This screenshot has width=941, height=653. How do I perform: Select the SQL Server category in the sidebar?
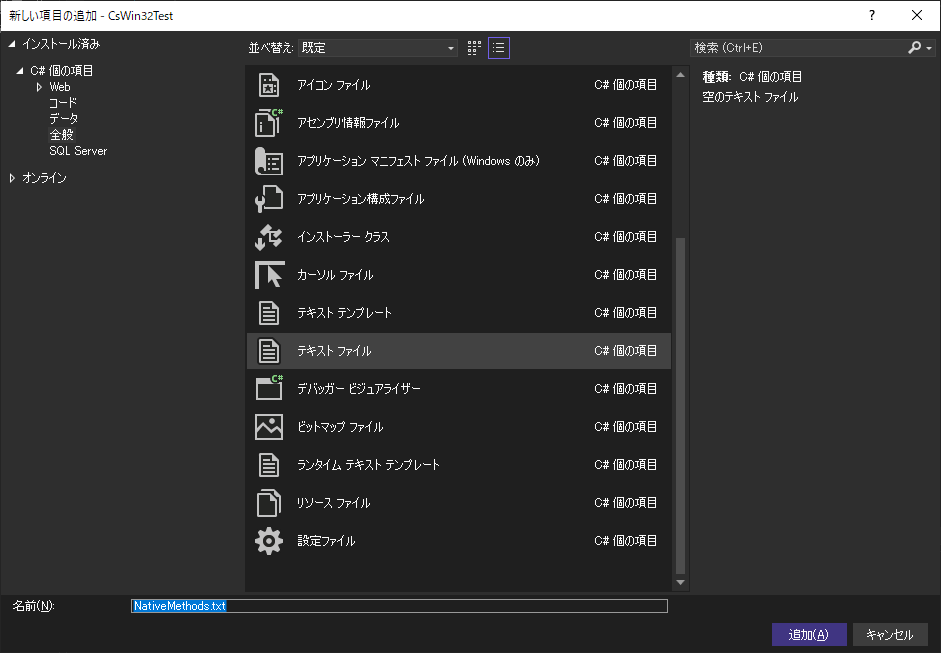(77, 150)
